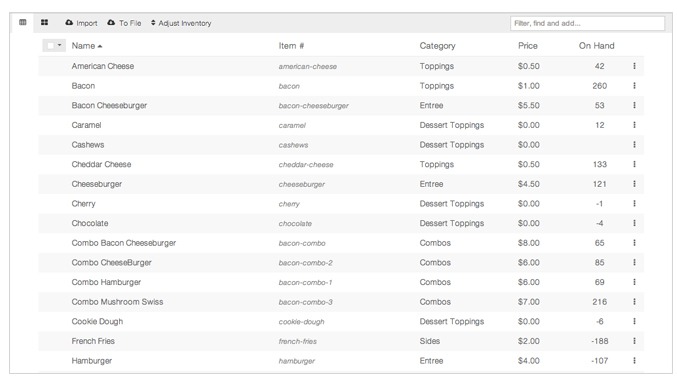Viewport: 677px width, 385px height.
Task: Open the Combo Mushroom Swiss item
Action: point(117,302)
